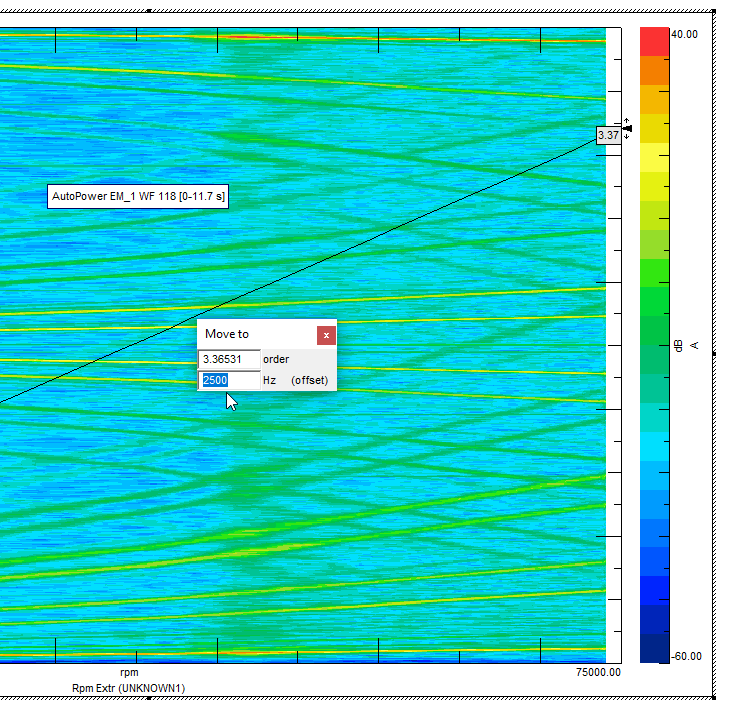Select the dB color scale unit label
The height and width of the screenshot is (725, 747).
pyautogui.click(x=679, y=346)
